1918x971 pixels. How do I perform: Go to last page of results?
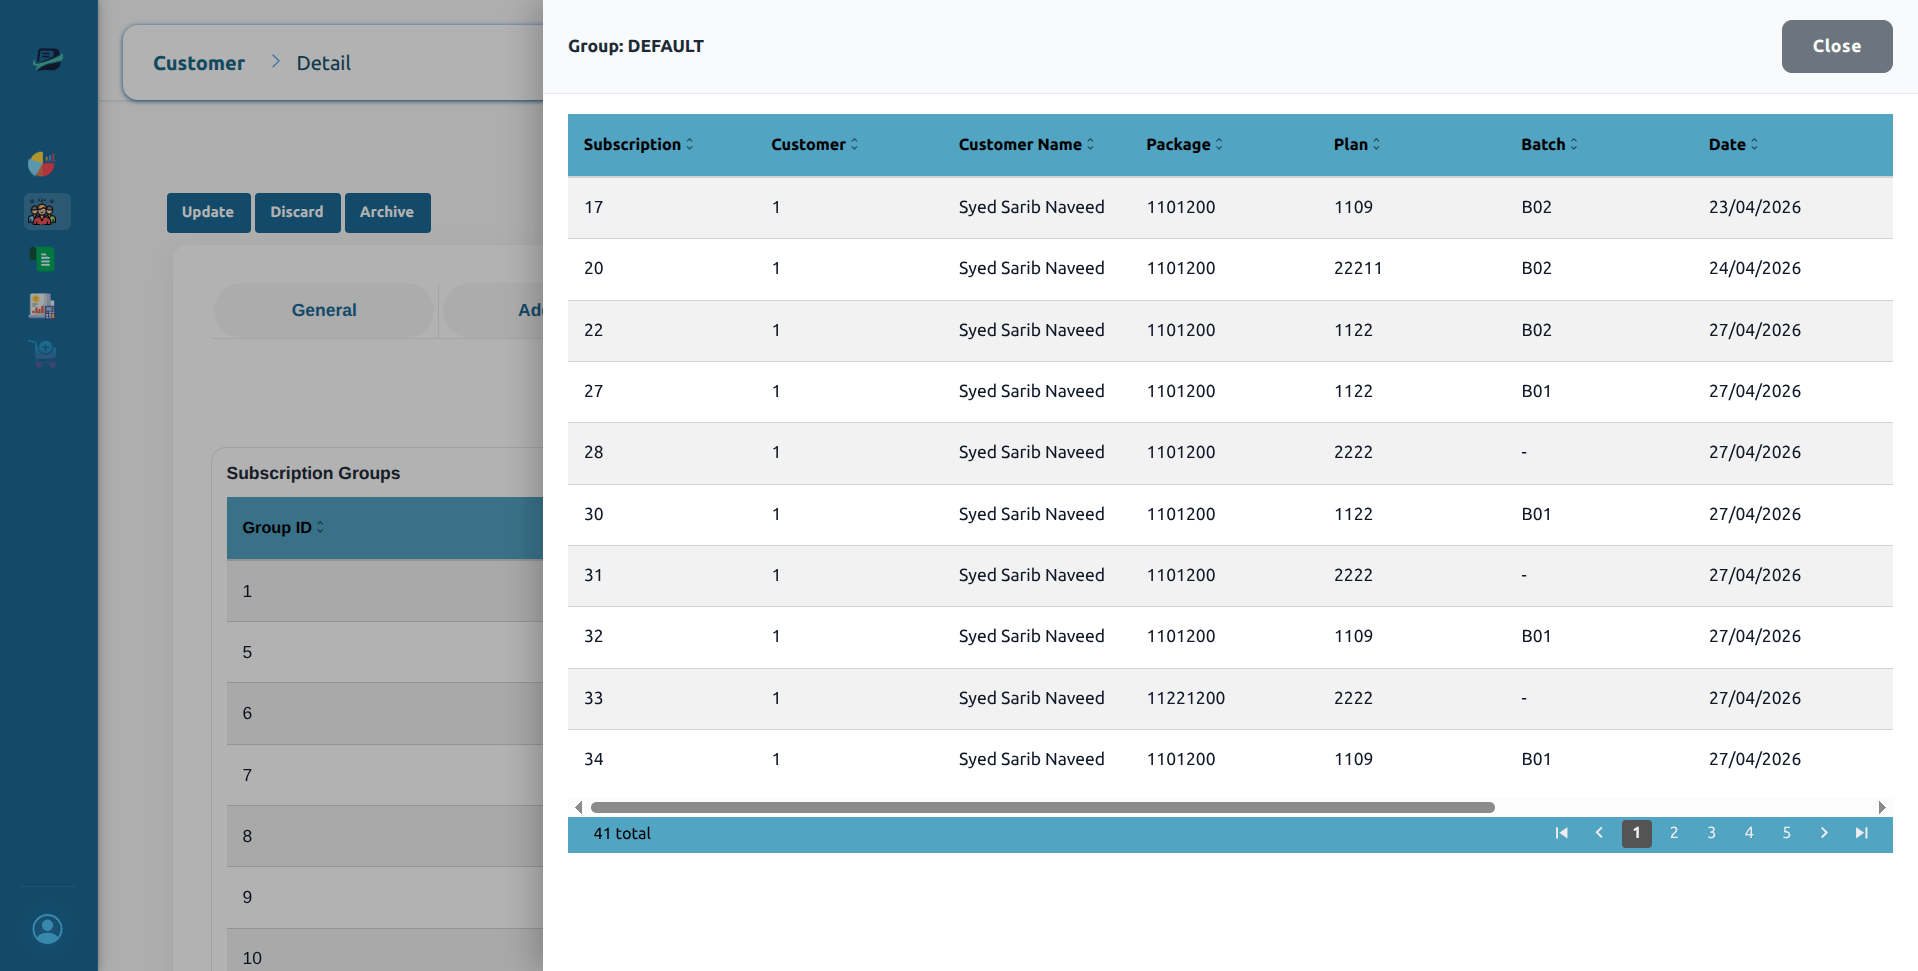pos(1861,833)
